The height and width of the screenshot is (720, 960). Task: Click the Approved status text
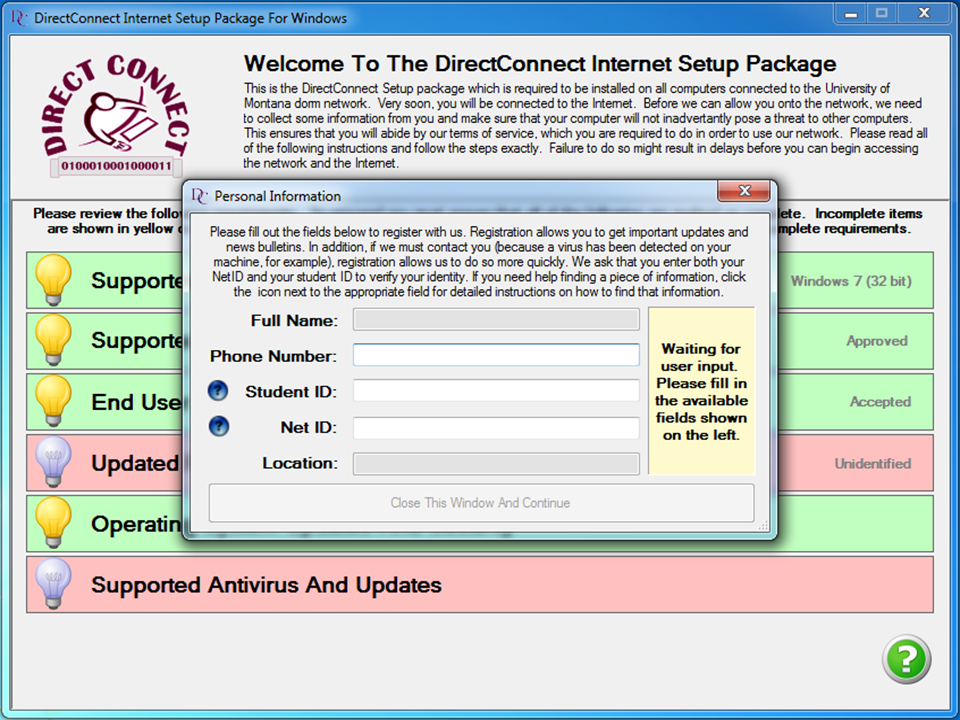(x=877, y=341)
